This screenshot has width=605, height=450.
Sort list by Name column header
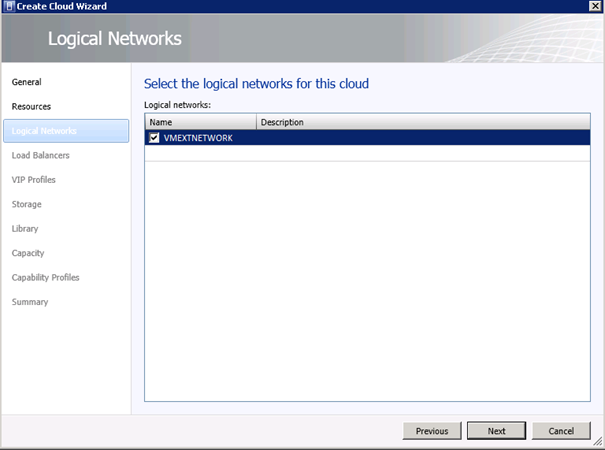(201, 122)
